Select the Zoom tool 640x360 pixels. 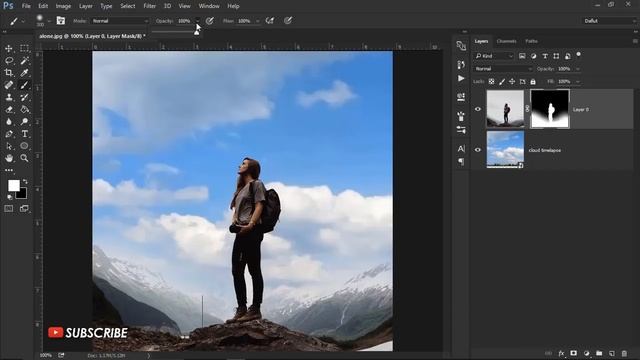24,158
